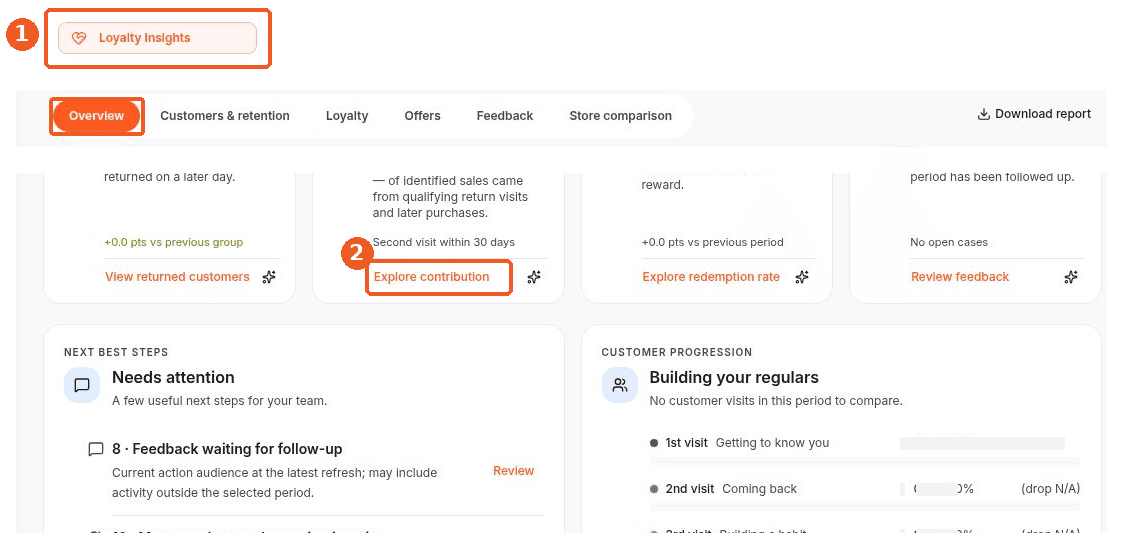This screenshot has width=1123, height=553.
Task: Click the 2nd visit progress bar
Action: tap(865, 506)
